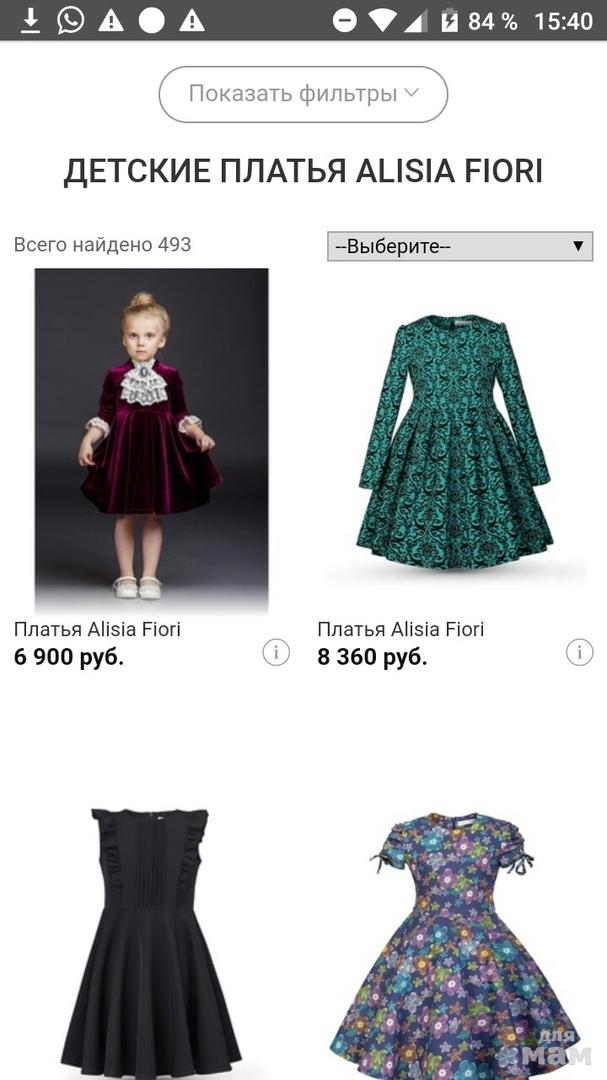Expand the Показать фильтры filter button
Screen dimensions: 607x1080
click(x=303, y=94)
